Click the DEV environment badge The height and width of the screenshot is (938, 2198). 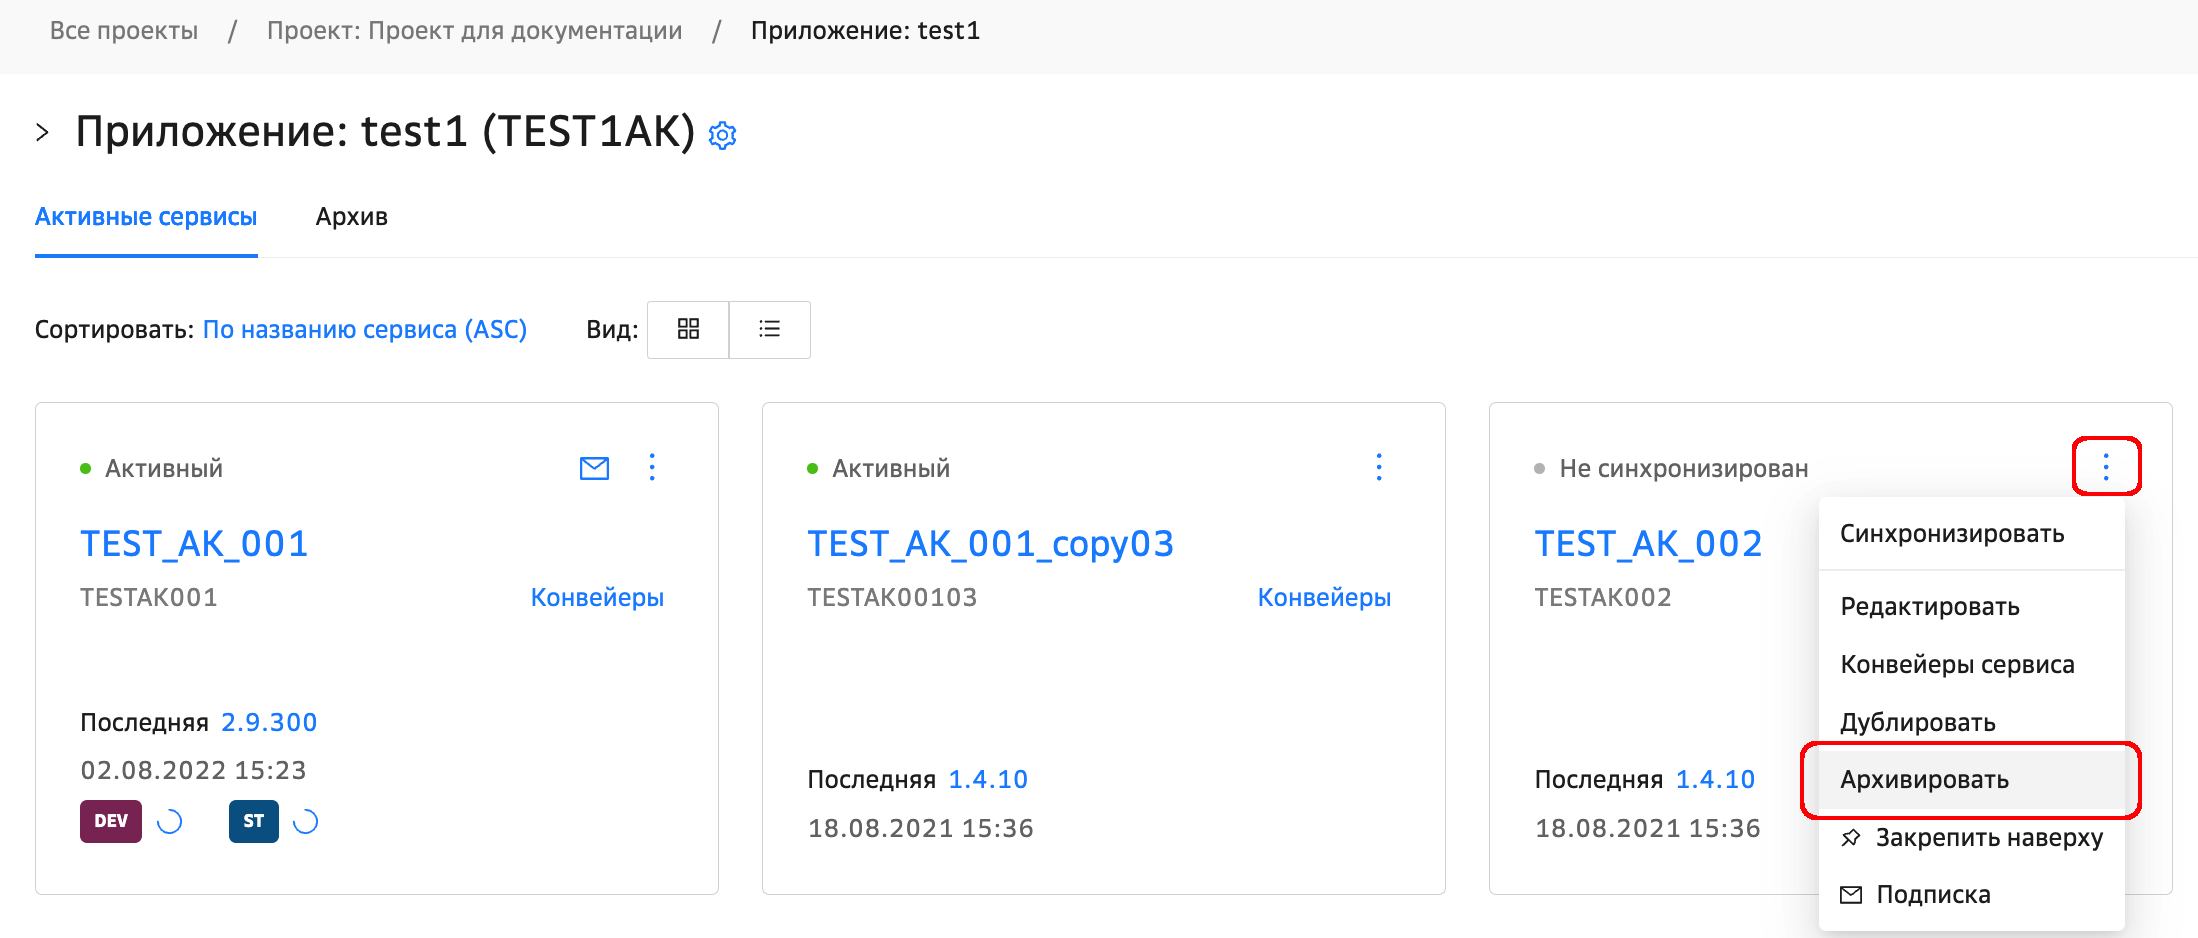coord(111,821)
